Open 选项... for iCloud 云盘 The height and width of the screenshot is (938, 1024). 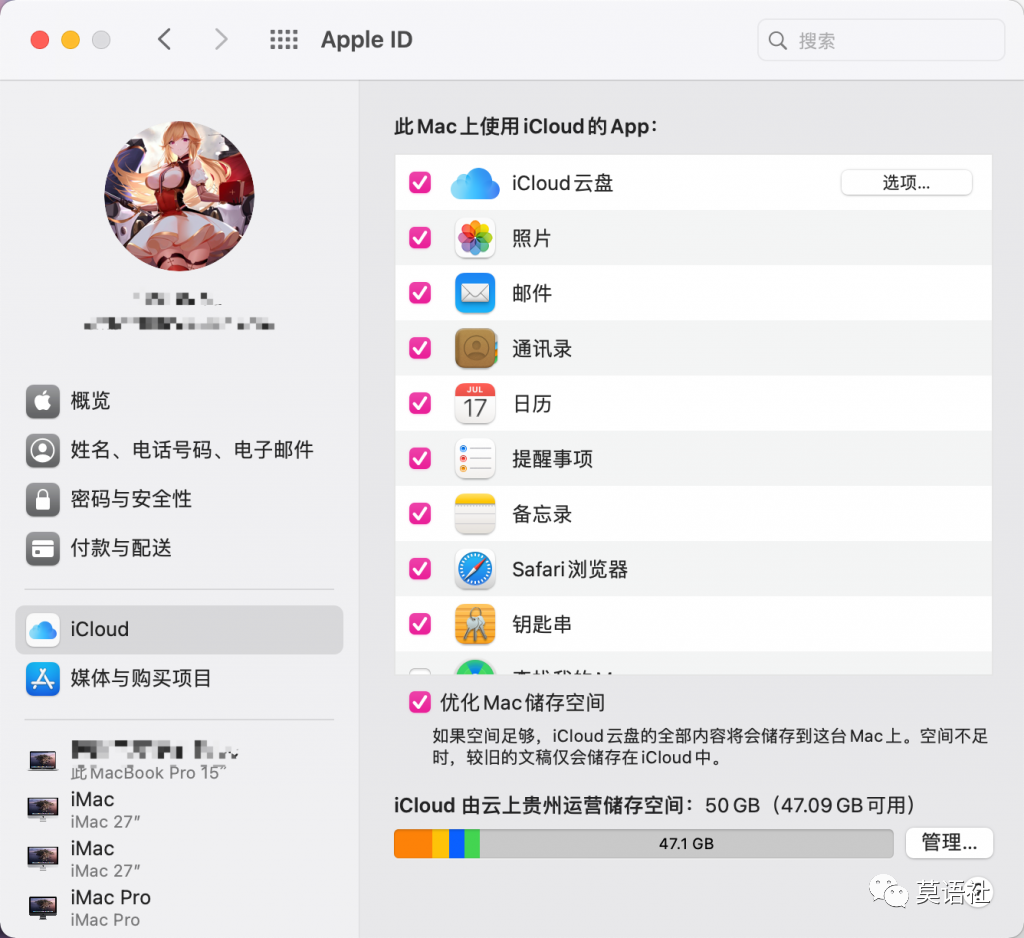906,182
